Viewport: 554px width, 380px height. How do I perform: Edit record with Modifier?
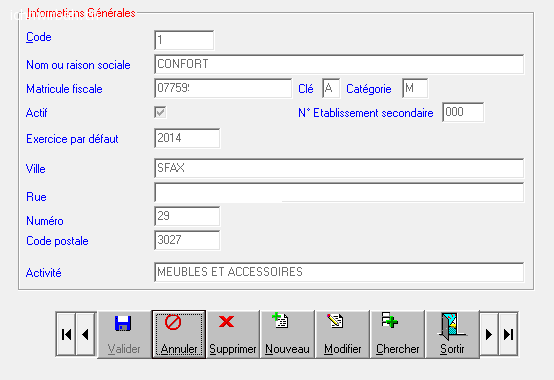[x=342, y=334]
